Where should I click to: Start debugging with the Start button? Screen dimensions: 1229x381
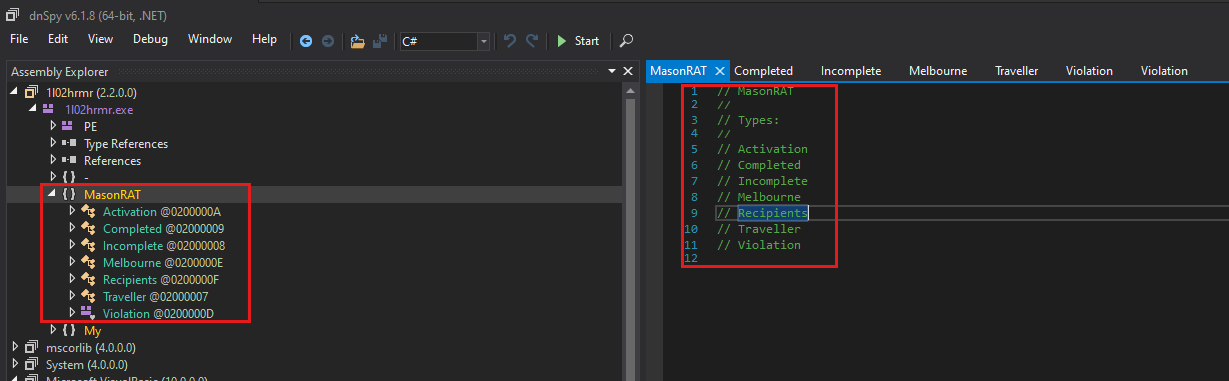tap(578, 41)
